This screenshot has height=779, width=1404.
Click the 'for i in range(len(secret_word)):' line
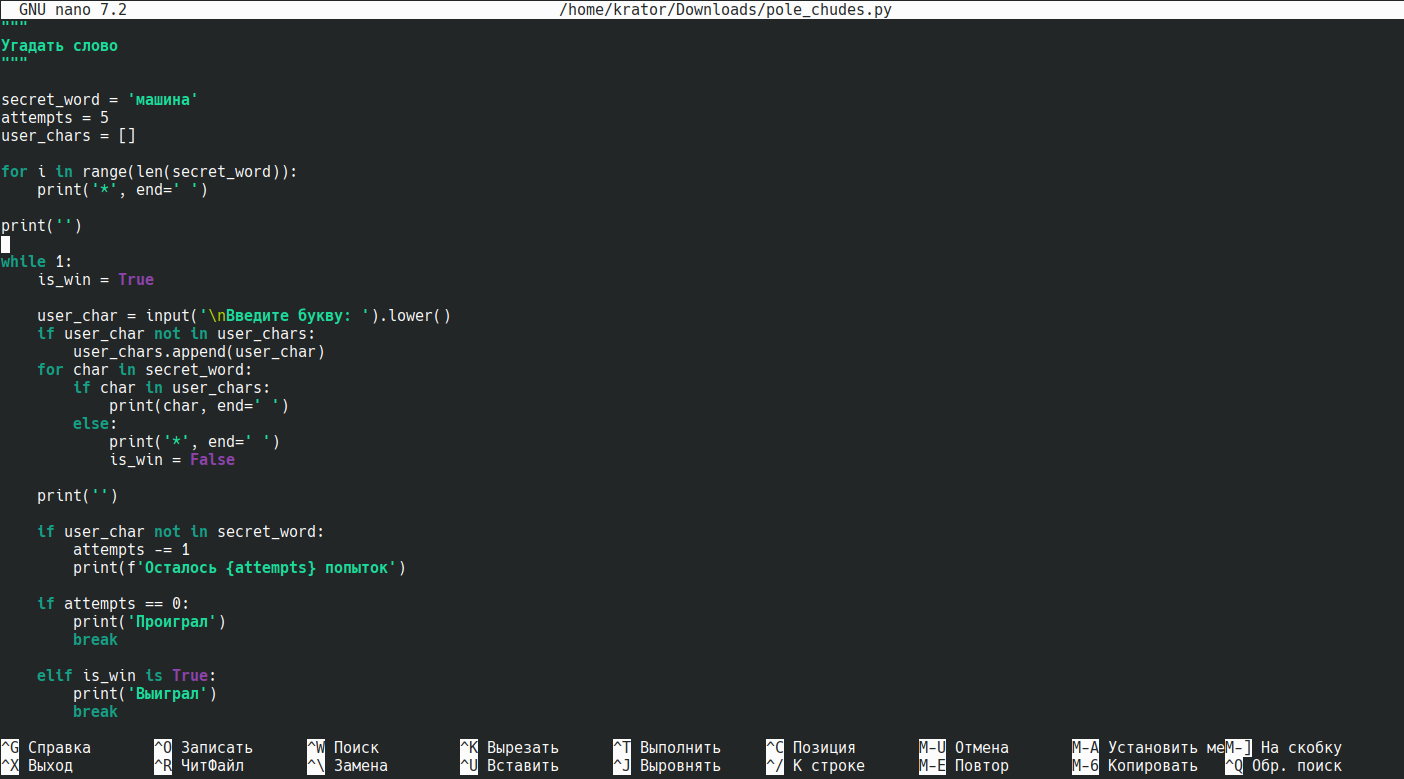coord(150,172)
